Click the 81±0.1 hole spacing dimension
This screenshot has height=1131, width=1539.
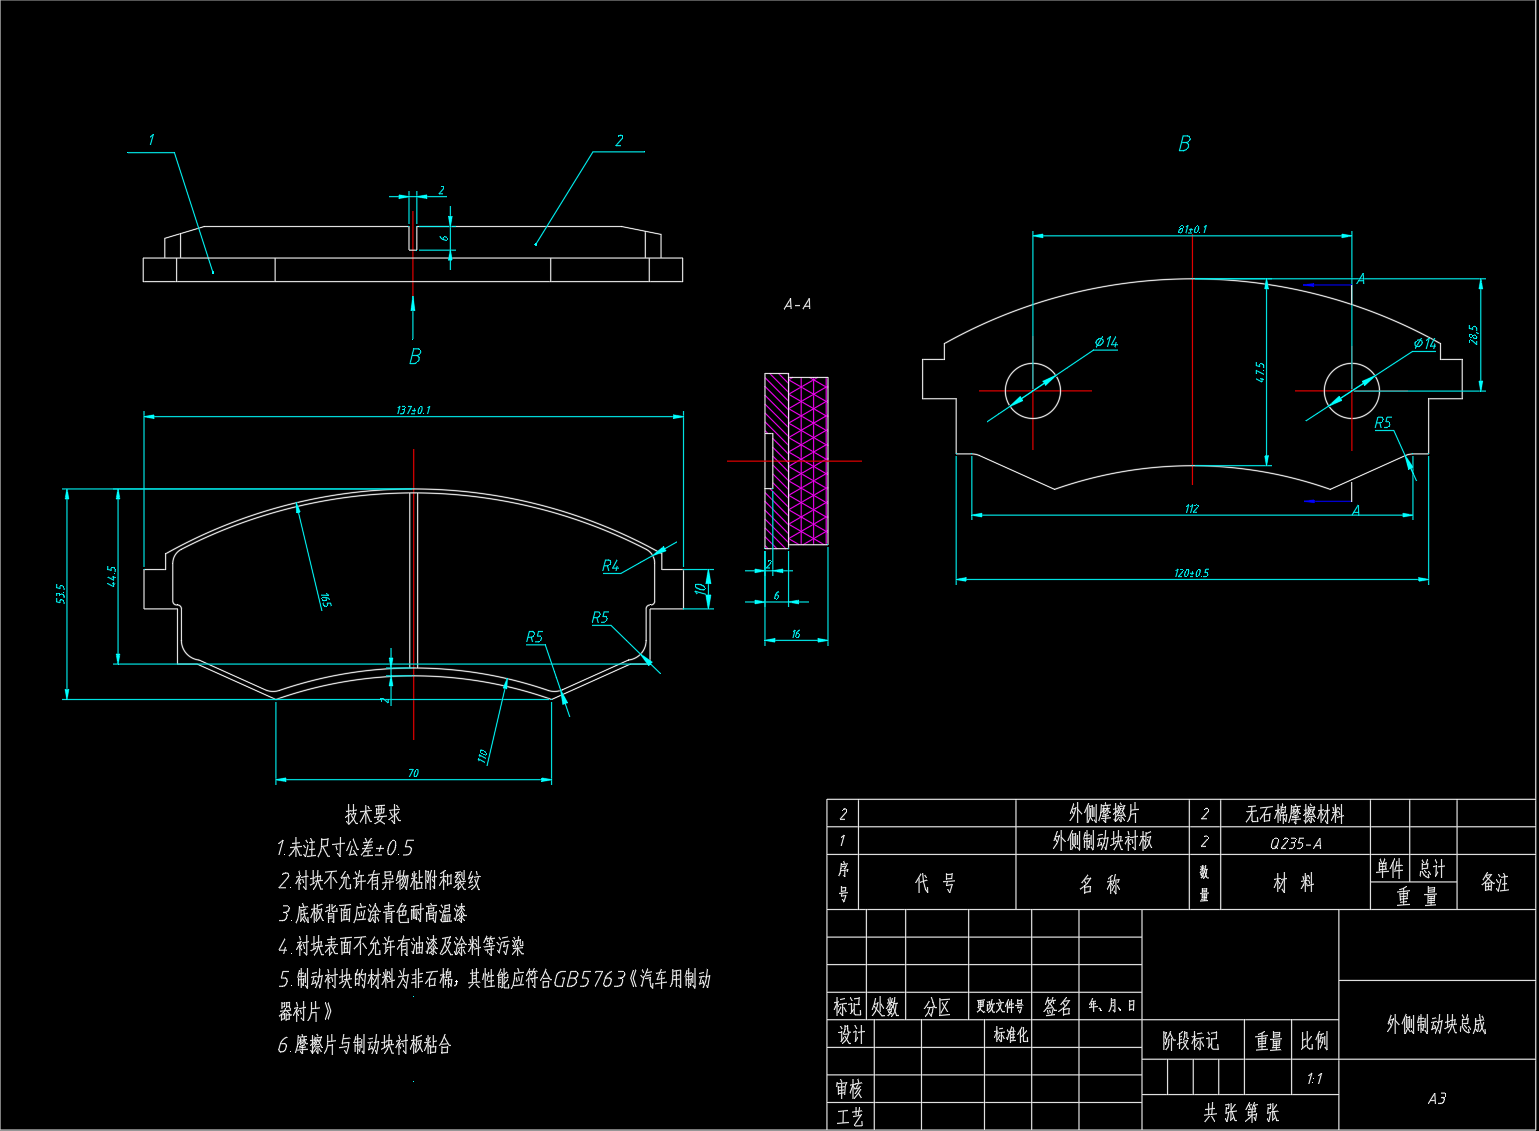click(x=1192, y=229)
